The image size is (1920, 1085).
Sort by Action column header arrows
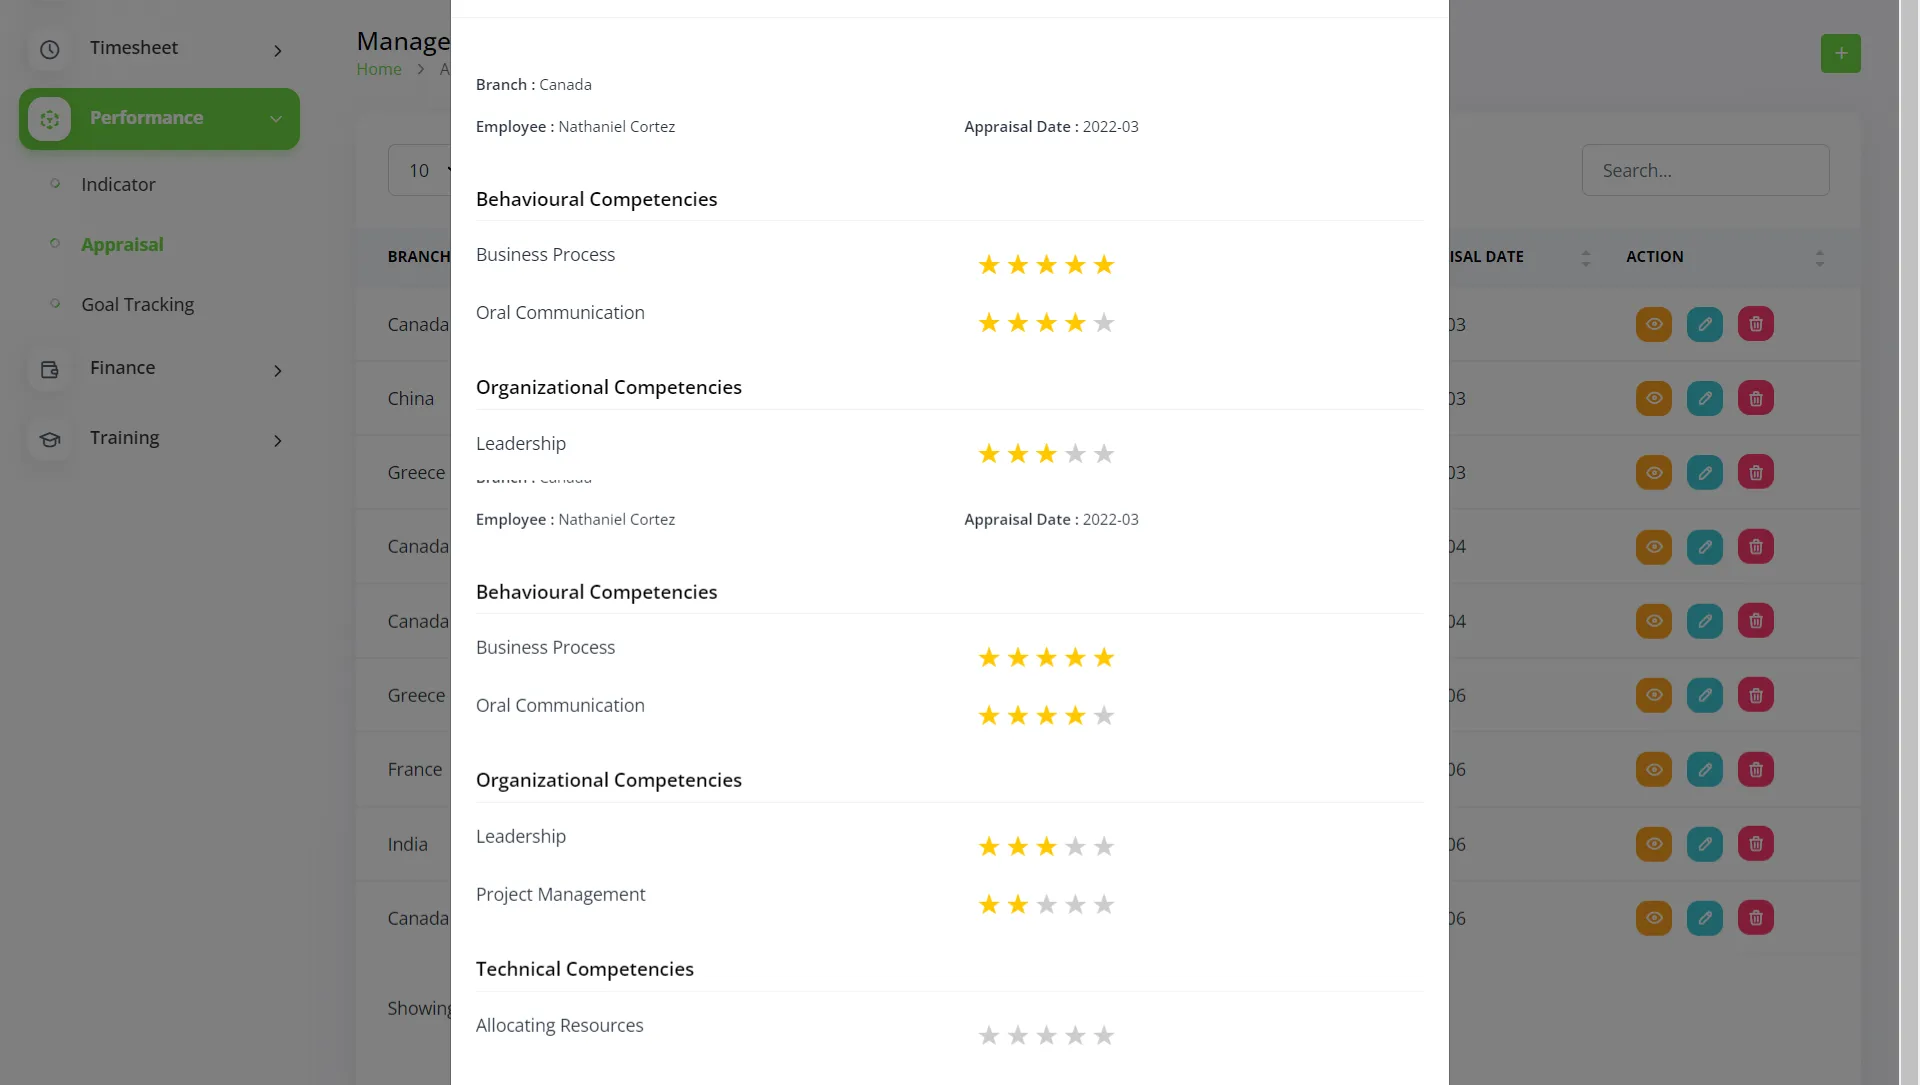pyautogui.click(x=1820, y=258)
